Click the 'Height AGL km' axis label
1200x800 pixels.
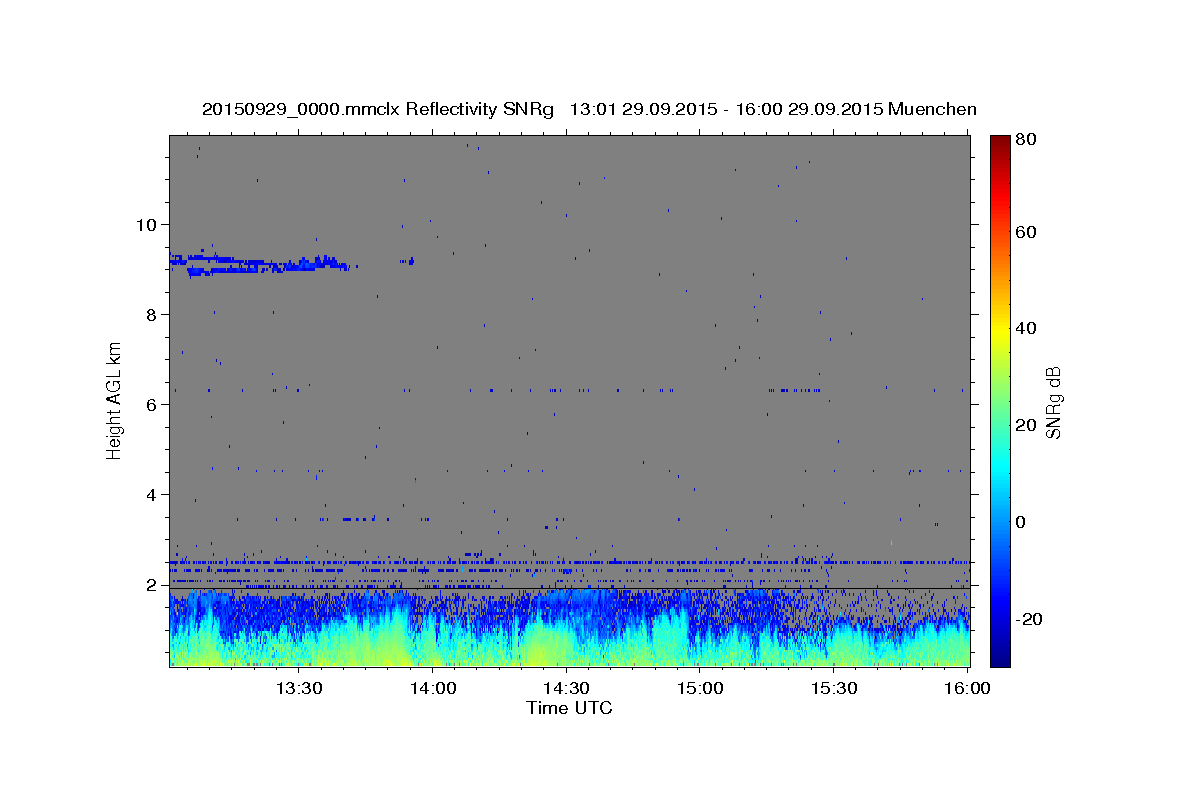(x=114, y=401)
